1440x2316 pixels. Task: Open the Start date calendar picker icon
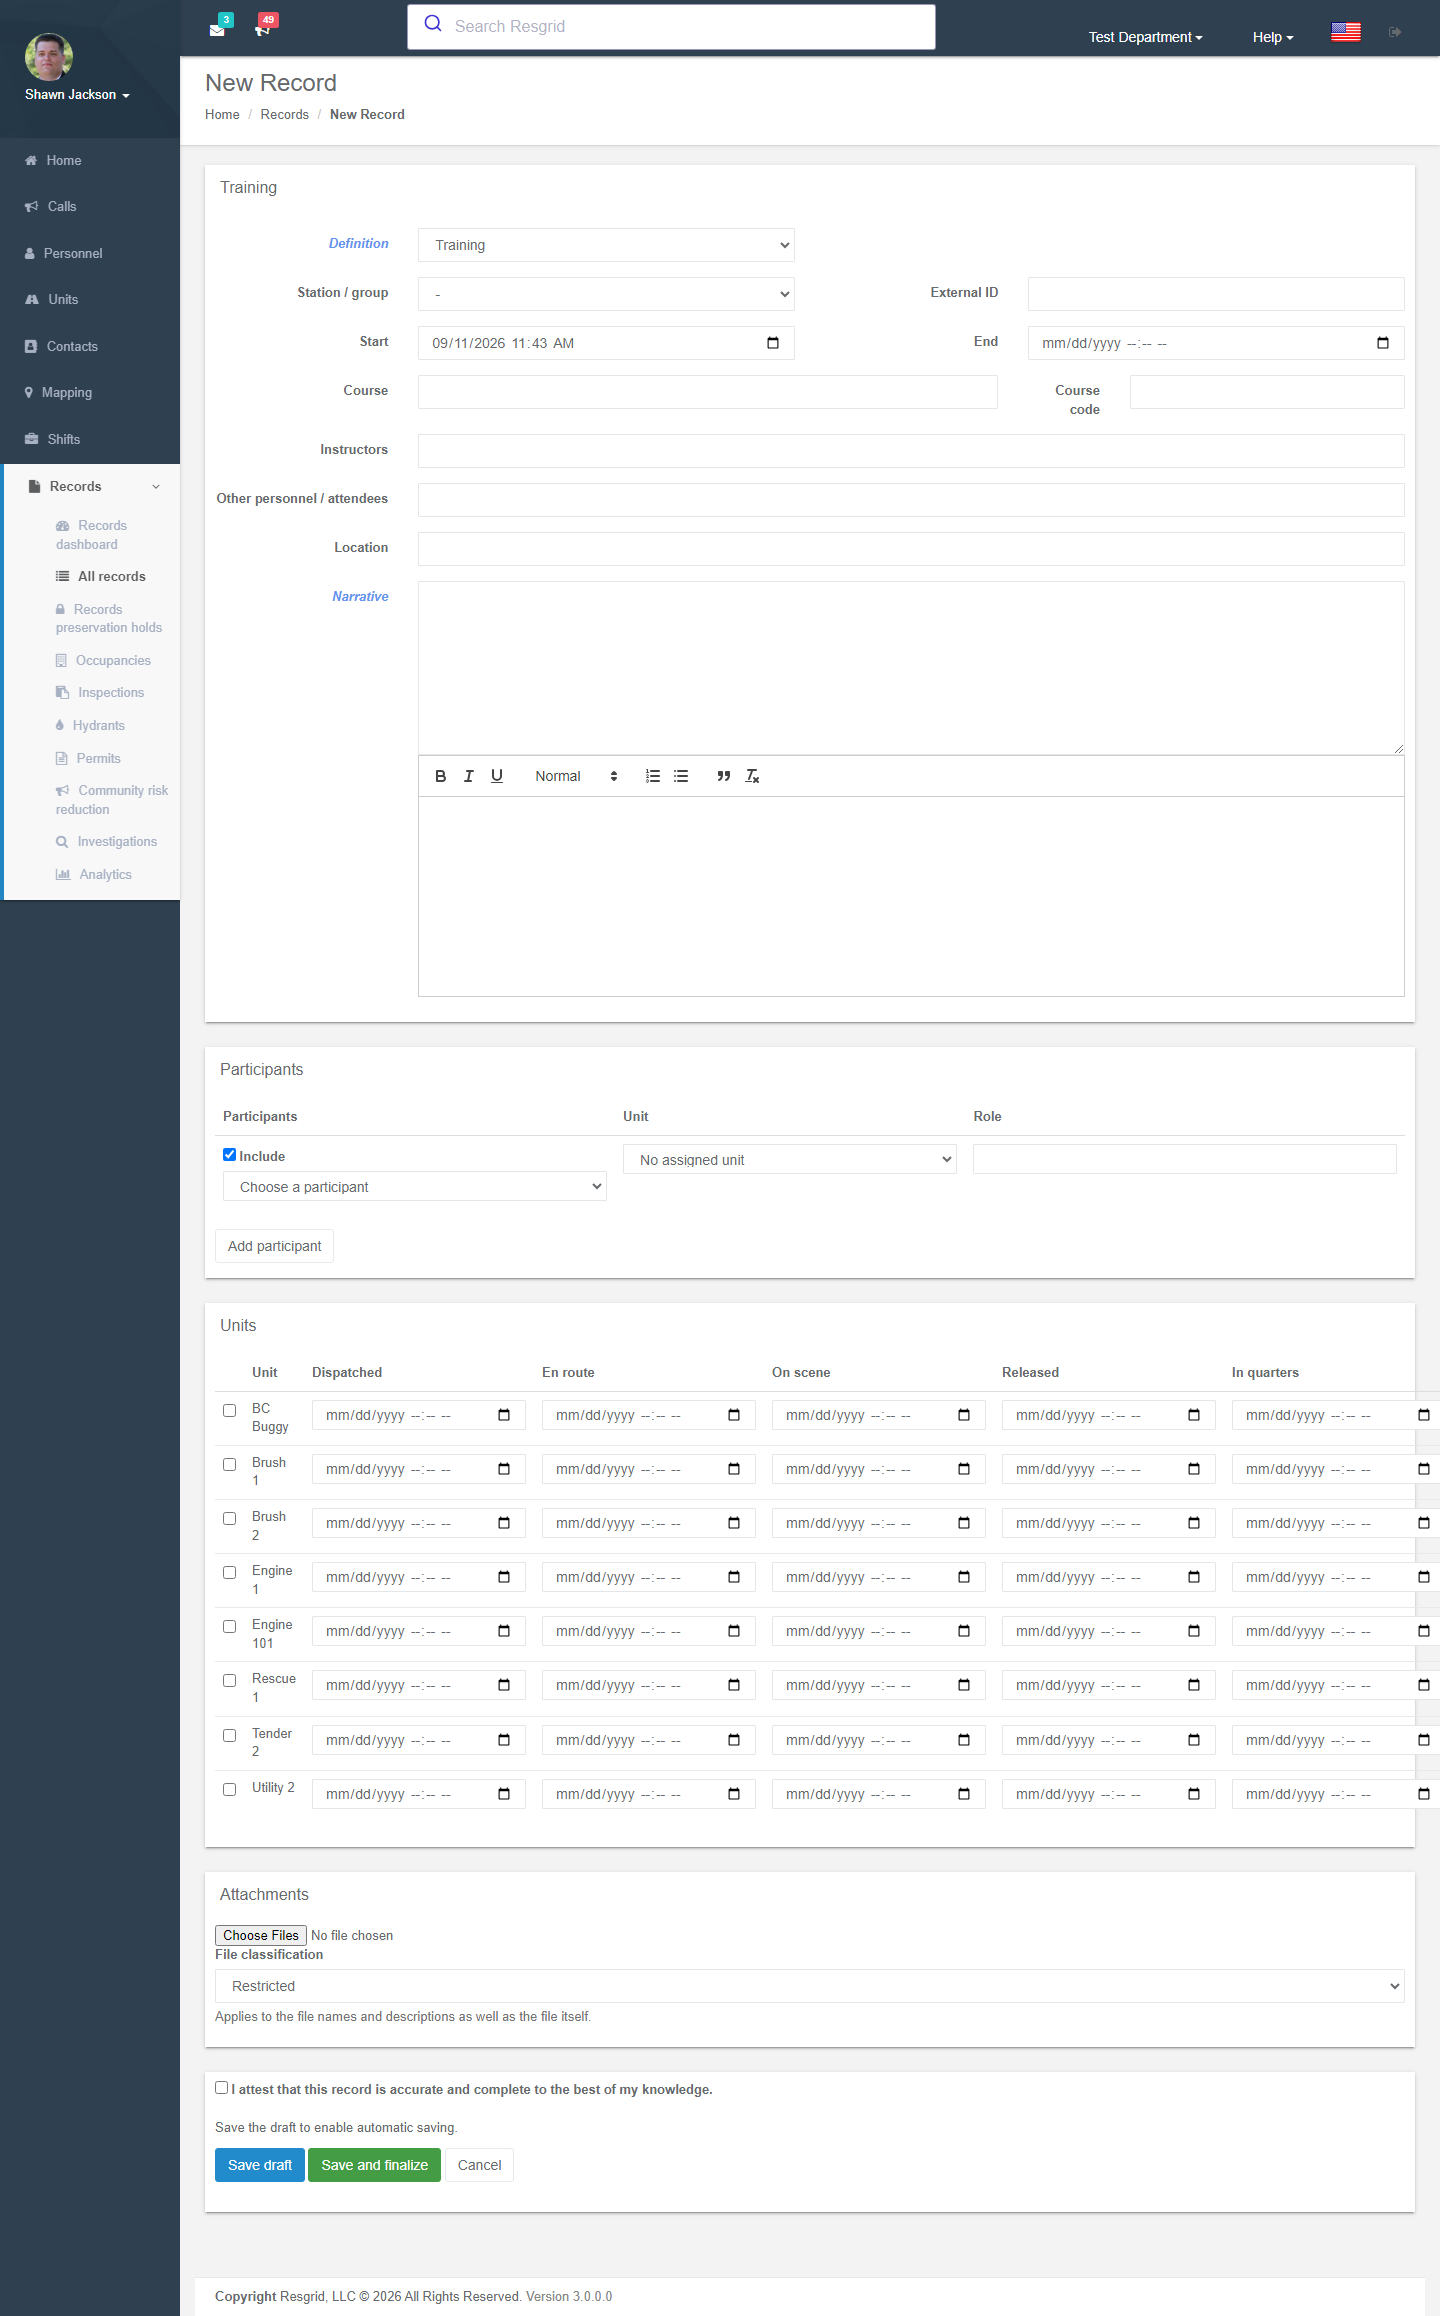(x=773, y=343)
